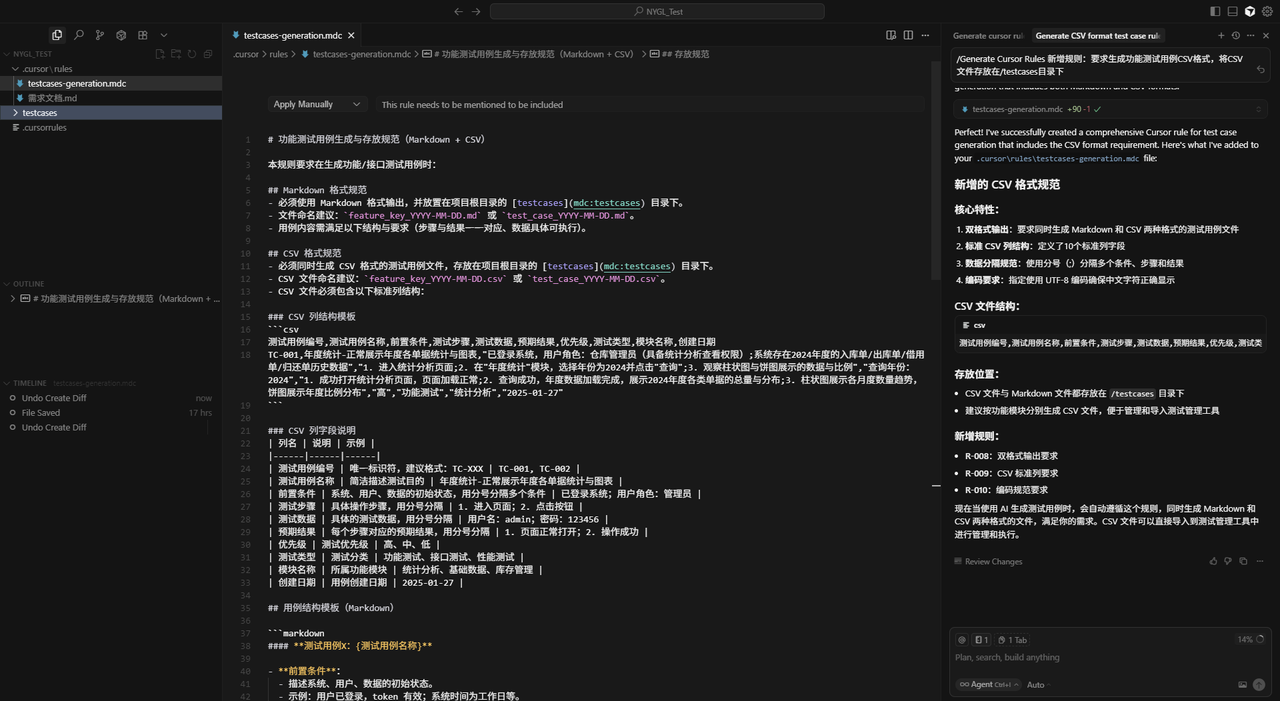Revert the submitted chat message arrow

1260,70
